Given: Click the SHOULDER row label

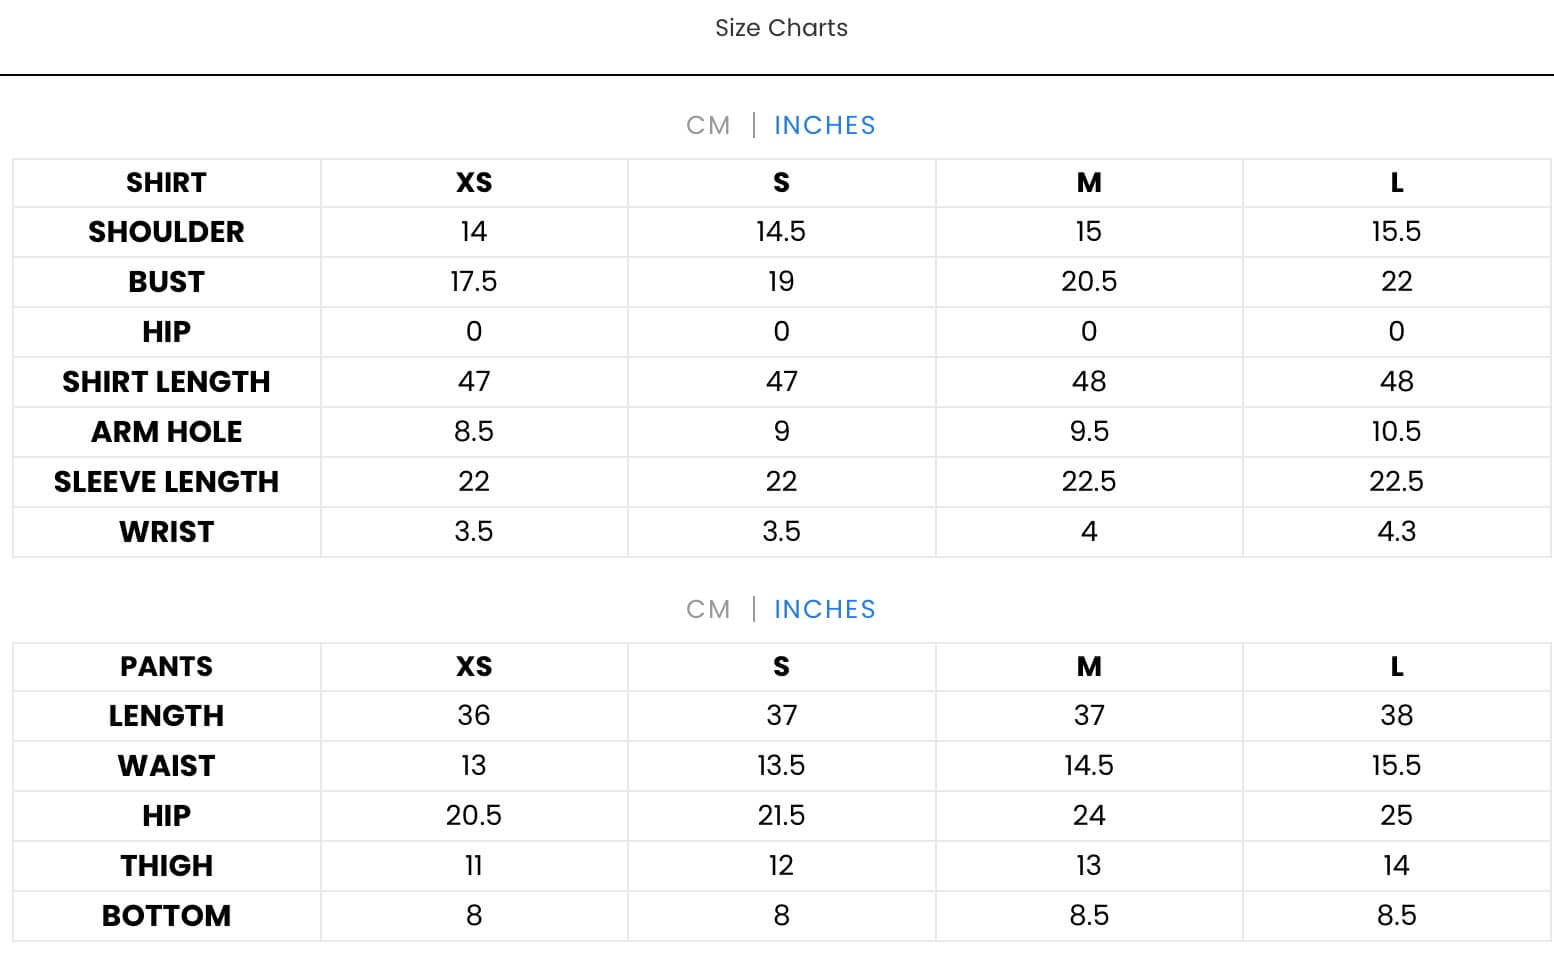Looking at the screenshot, I should pos(166,232).
